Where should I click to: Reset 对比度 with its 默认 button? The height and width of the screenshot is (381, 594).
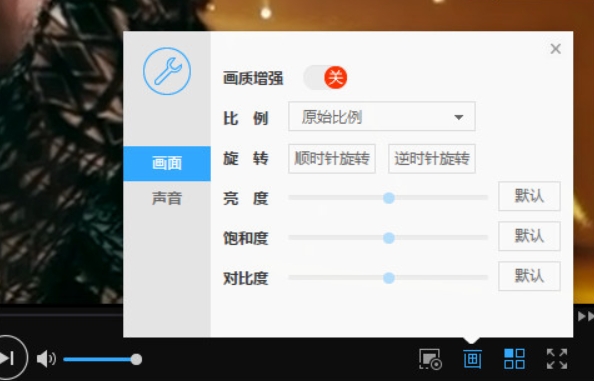529,276
